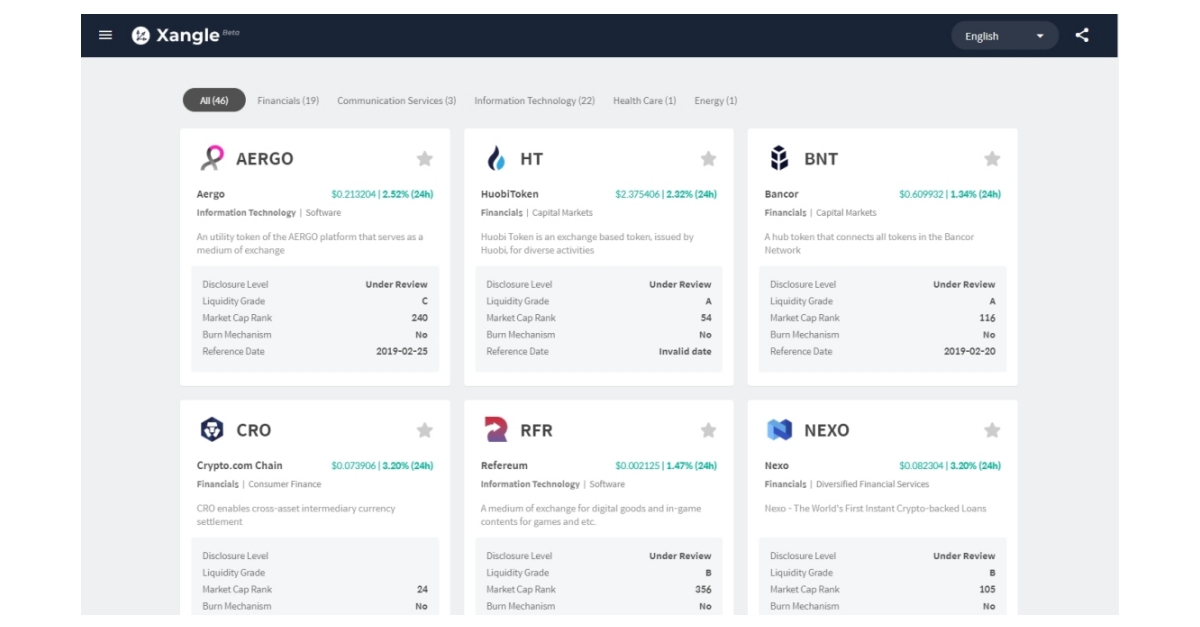Expand the hamburger navigation menu
Viewport: 1200px width, 627px height.
[105, 34]
